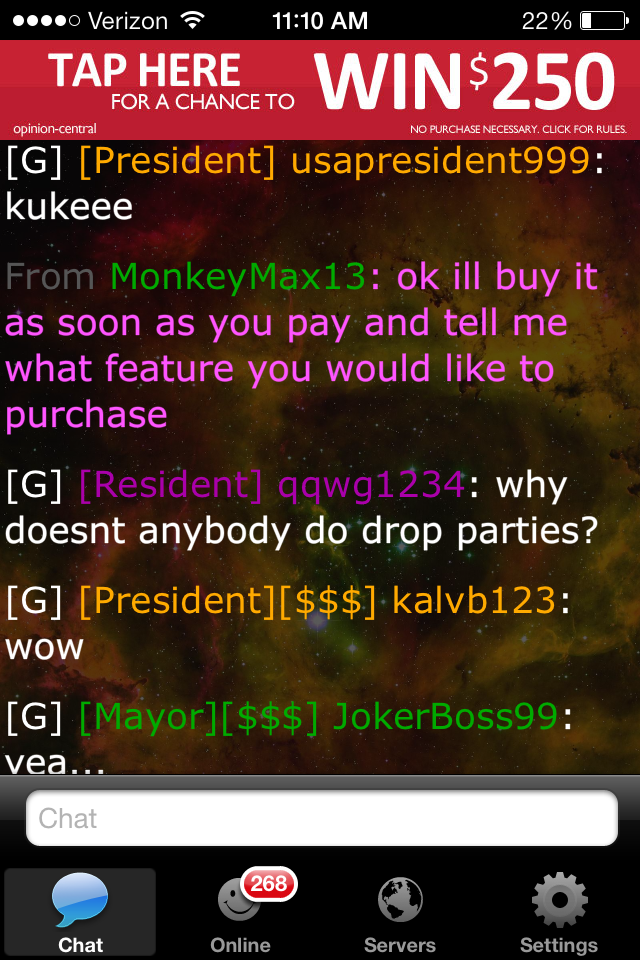Select username qqwg1234 in chat
This screenshot has height=960, width=640.
click(x=371, y=486)
